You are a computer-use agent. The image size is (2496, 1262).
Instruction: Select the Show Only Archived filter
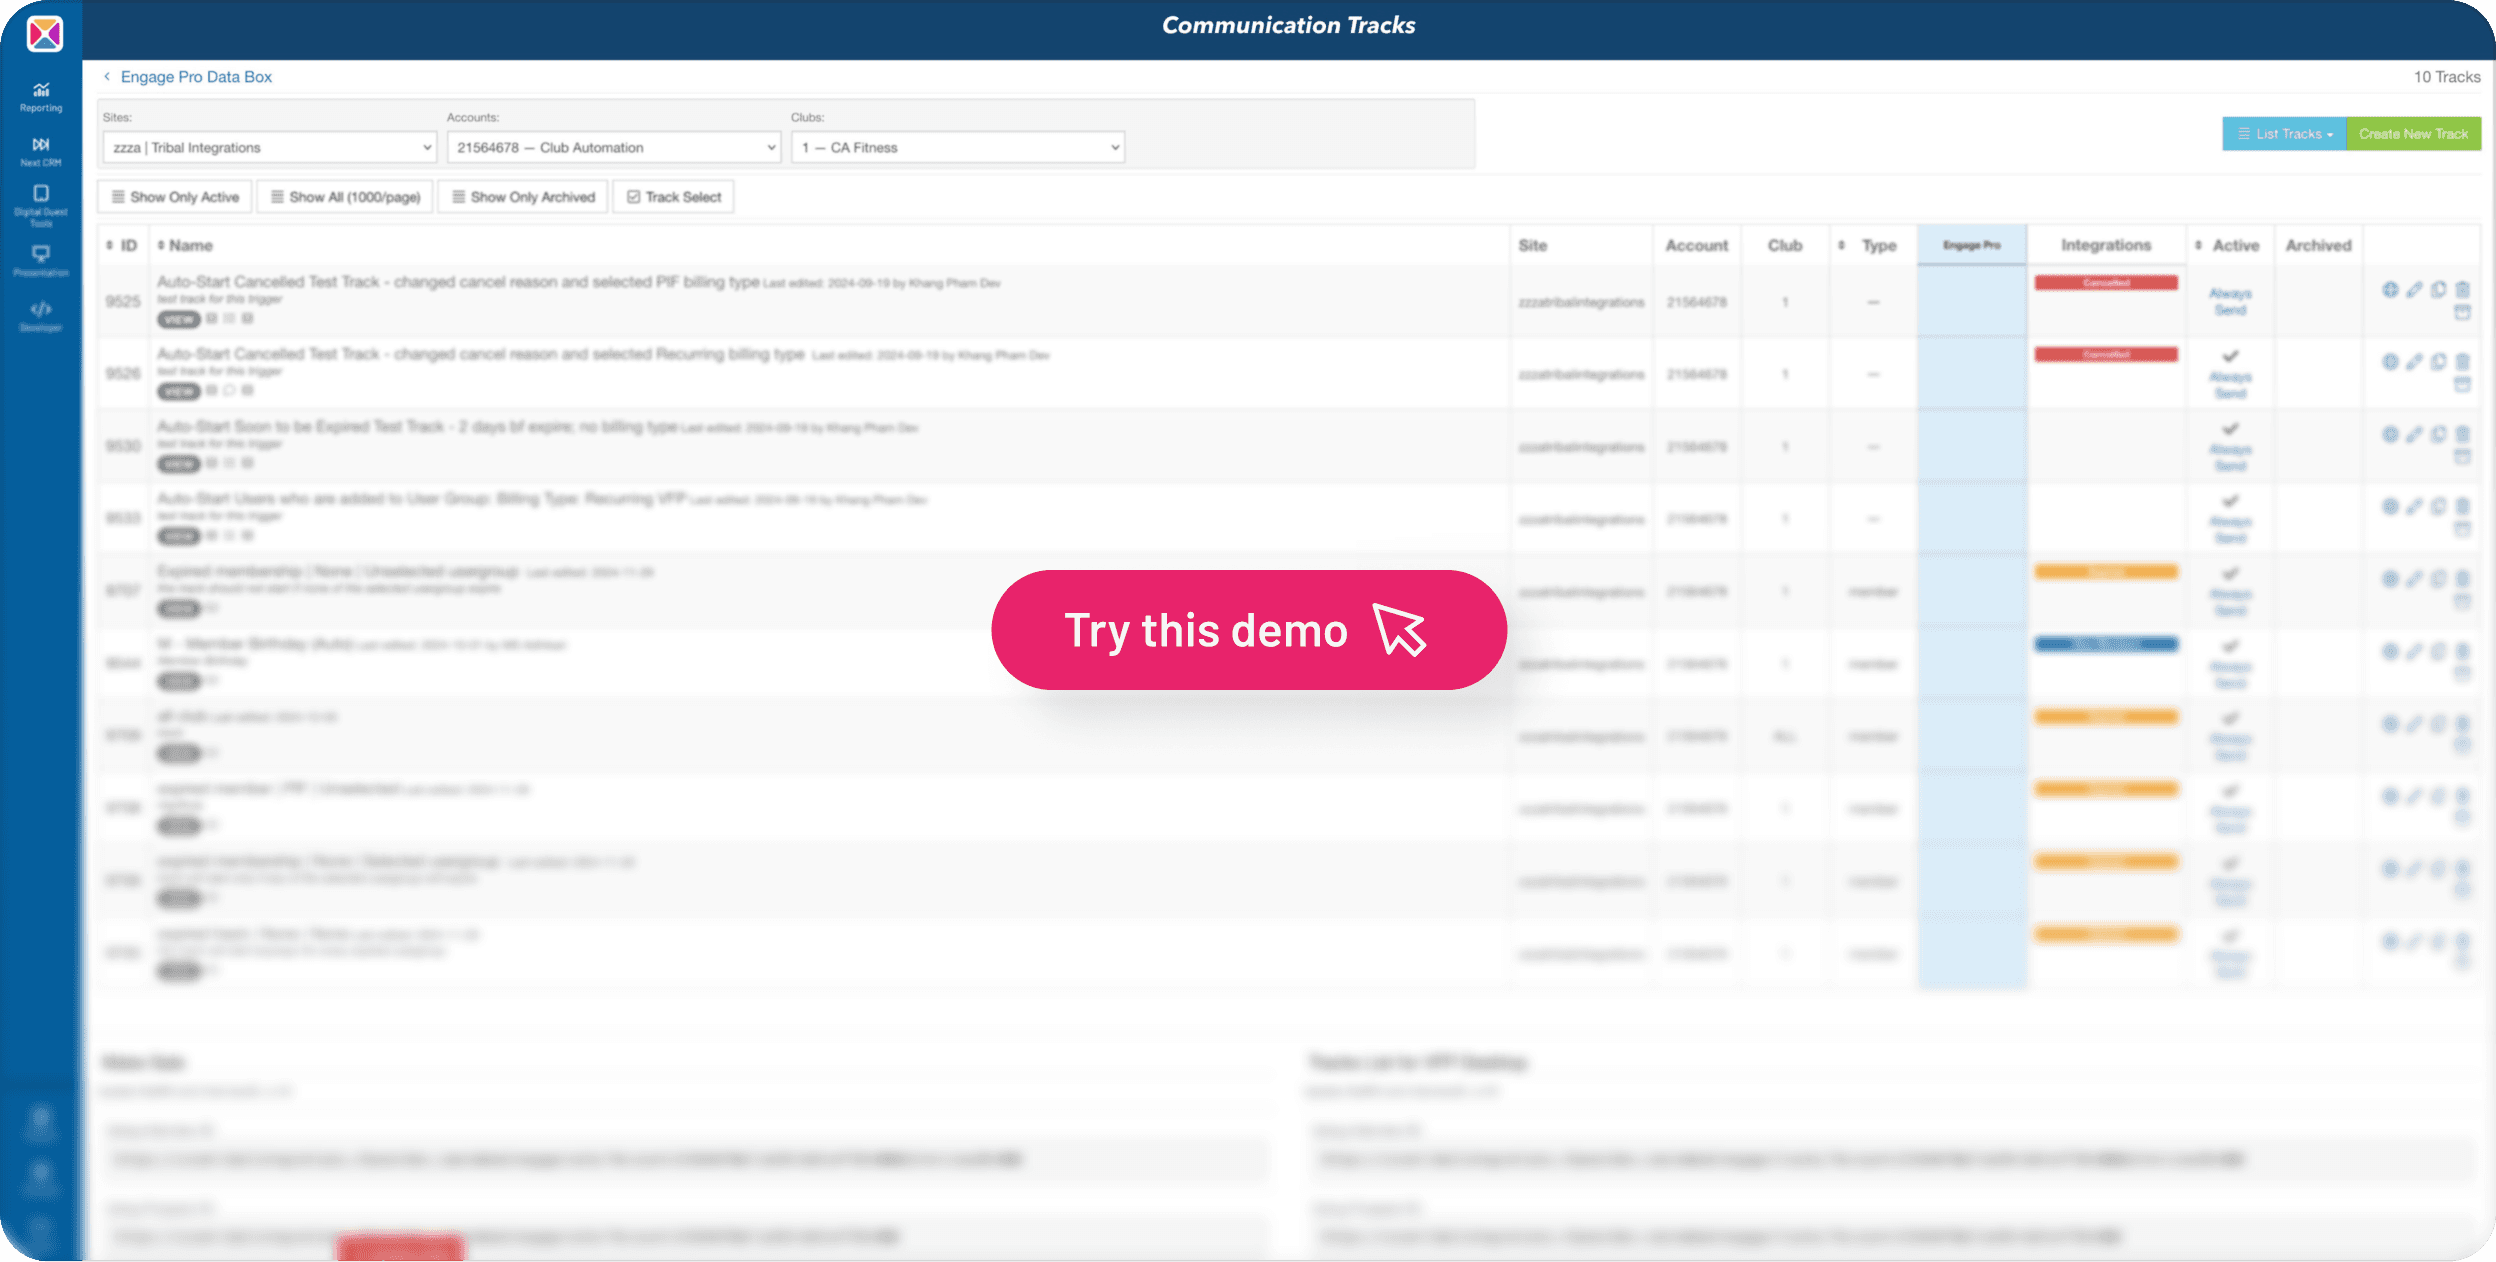tap(523, 197)
